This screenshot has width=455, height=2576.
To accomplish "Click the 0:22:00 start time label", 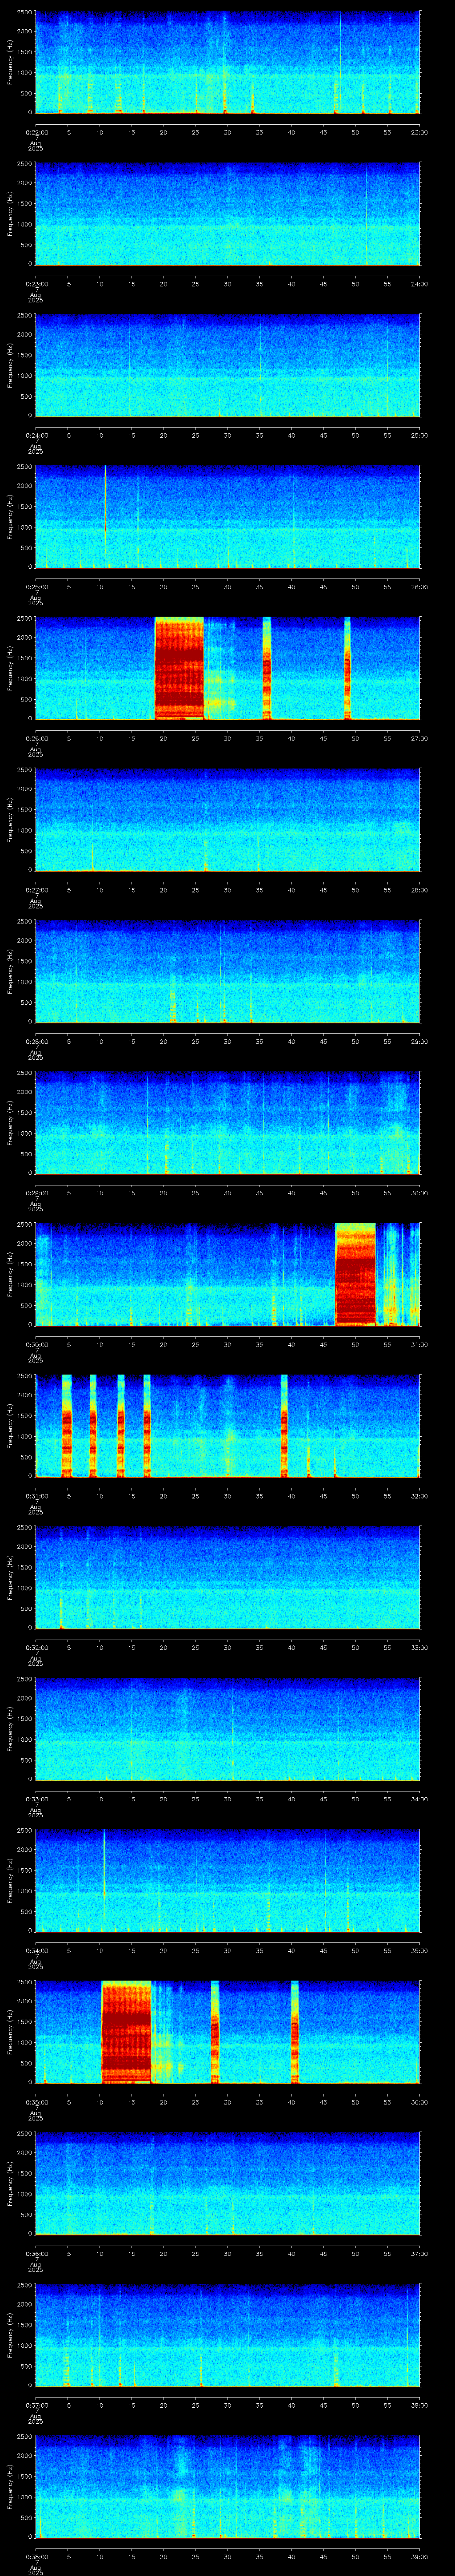I will (36, 132).
